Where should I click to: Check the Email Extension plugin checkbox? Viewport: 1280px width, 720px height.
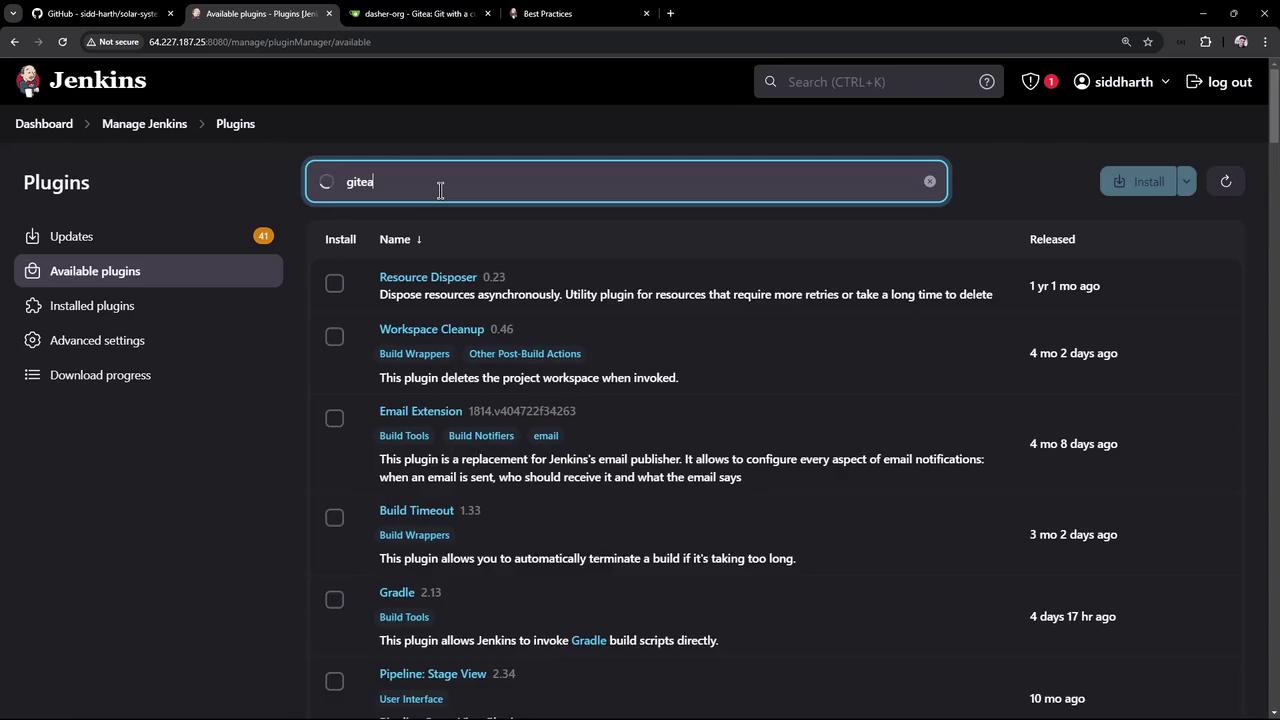(x=335, y=419)
